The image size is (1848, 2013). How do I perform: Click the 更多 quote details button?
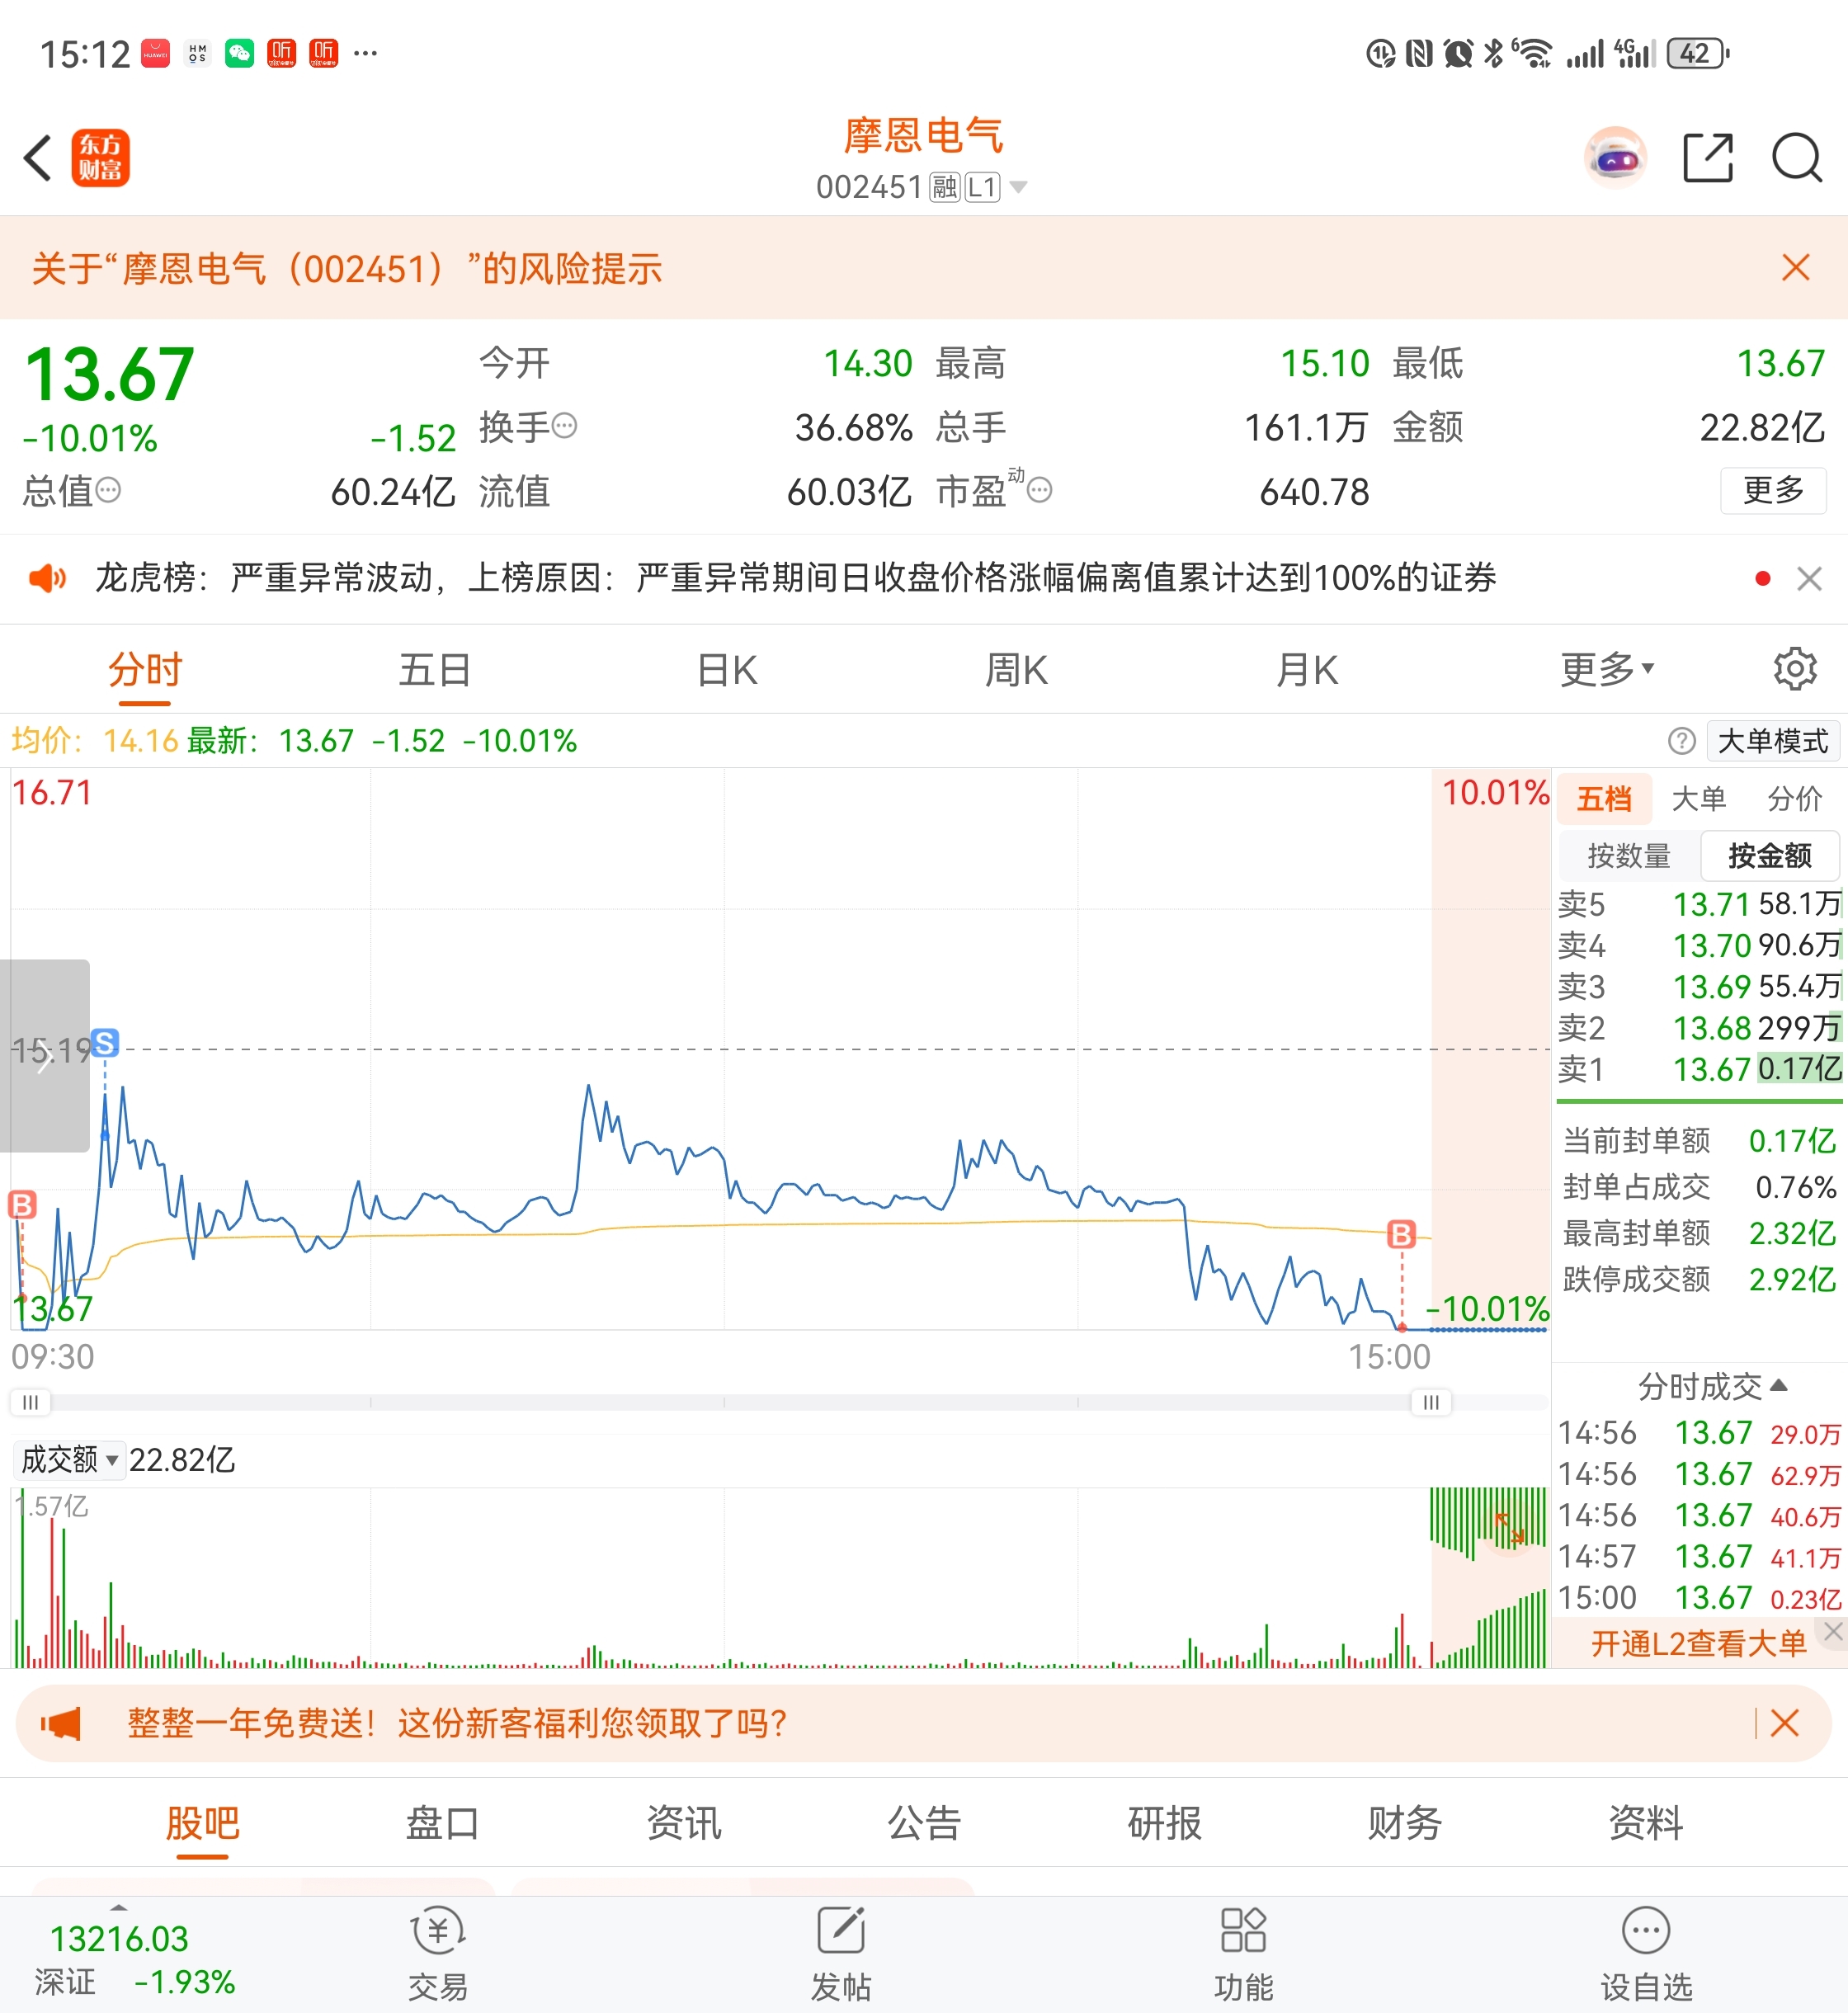pos(1772,490)
